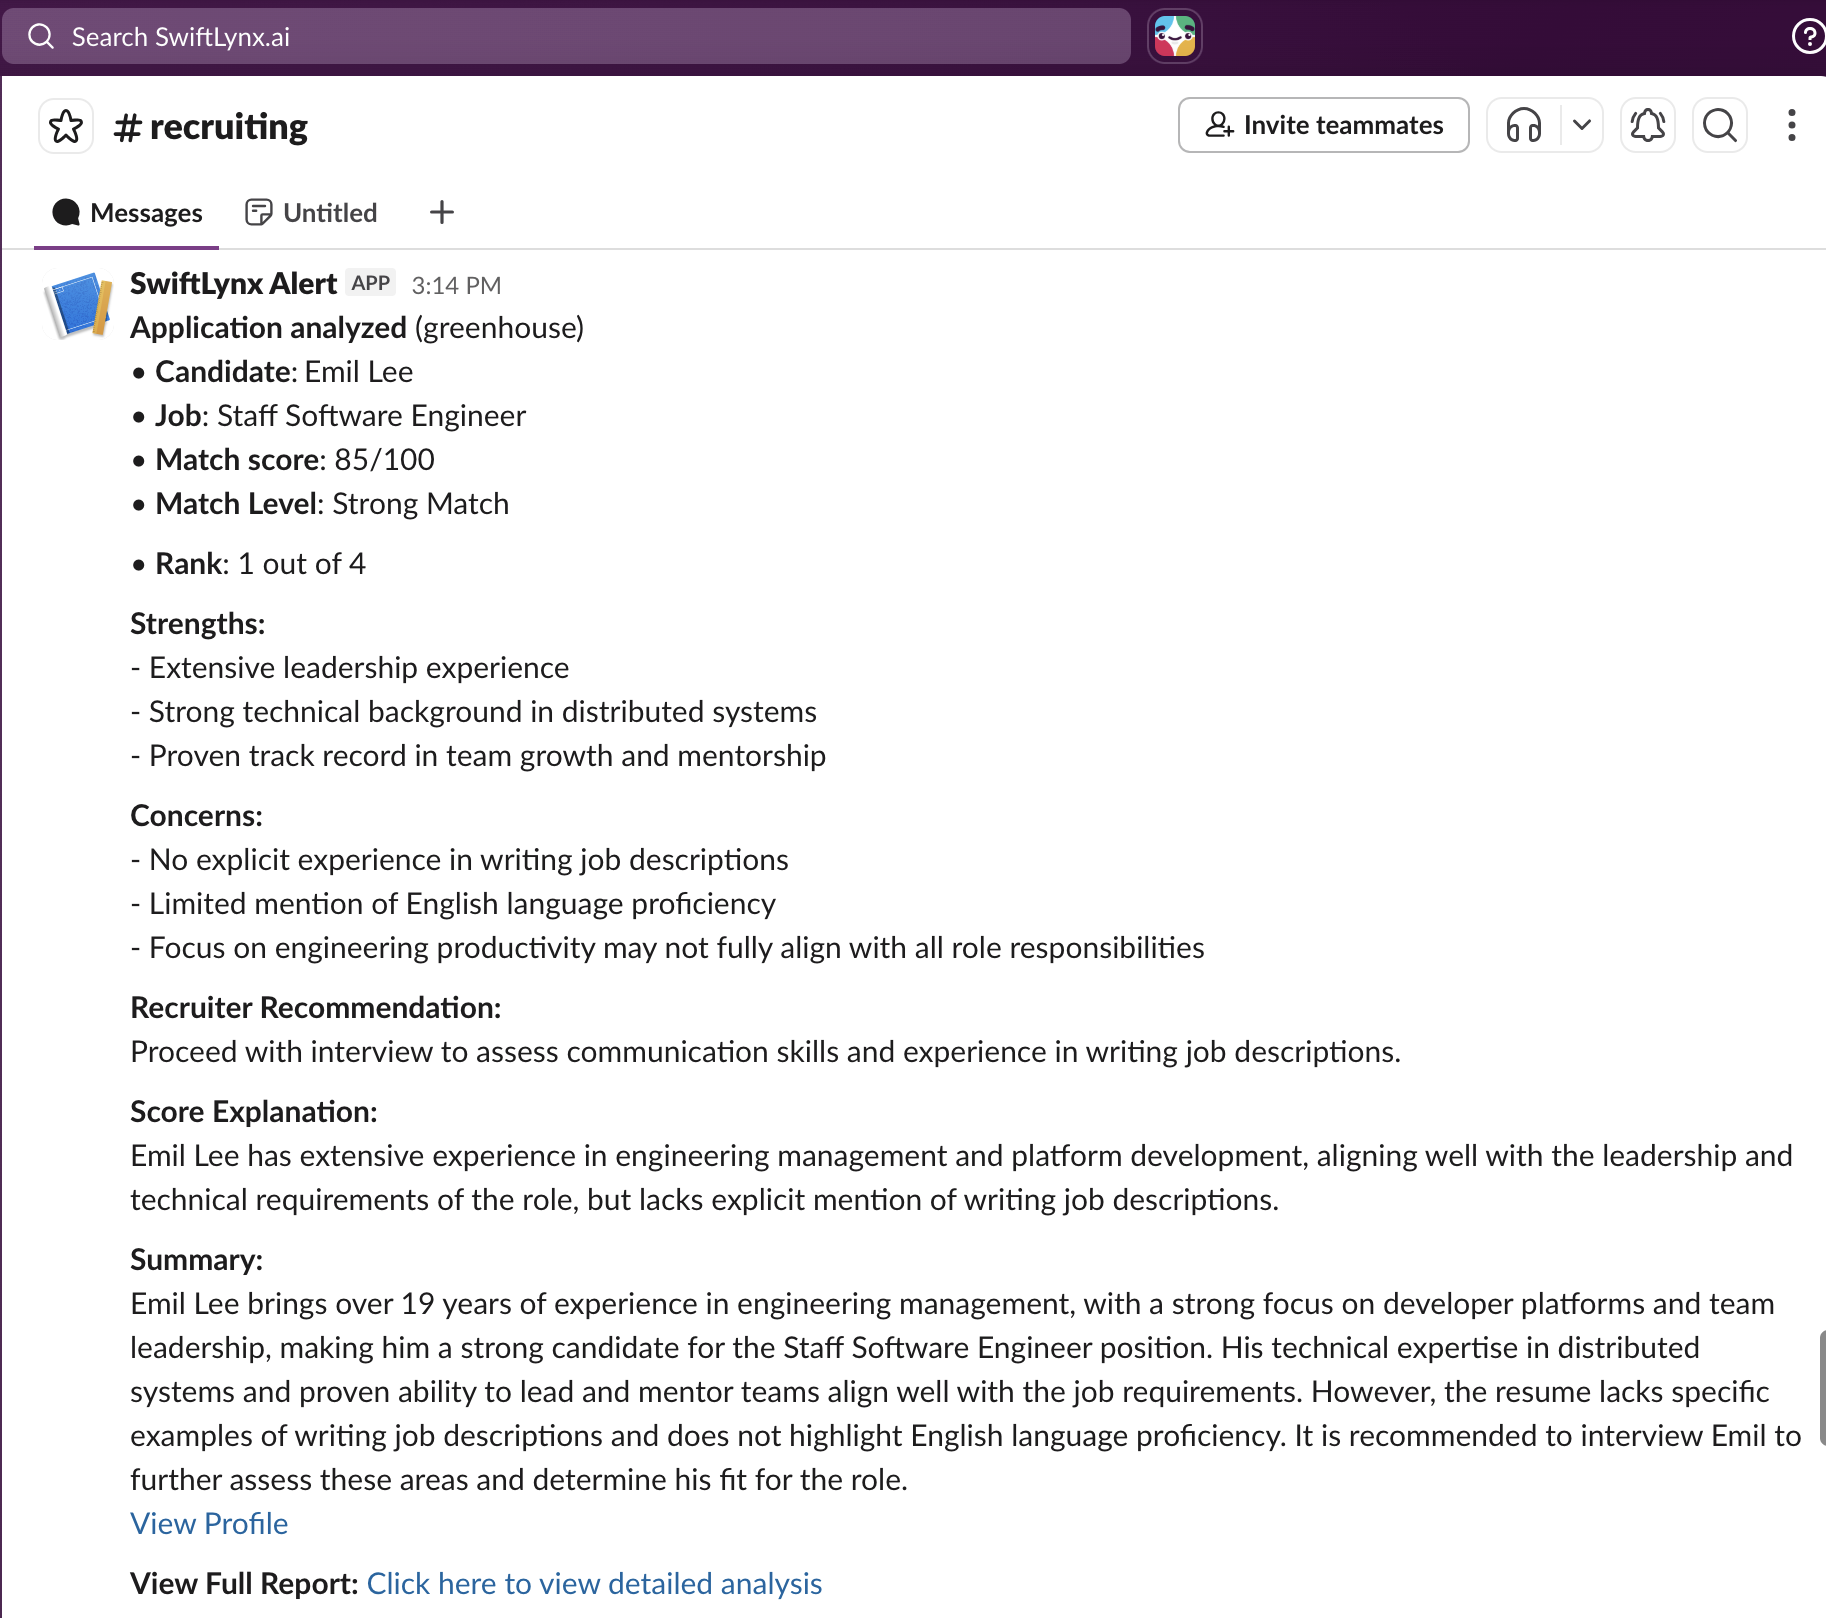The height and width of the screenshot is (1618, 1826).
Task: Click the SwiftLynx Alert sender name
Action: pos(233,284)
